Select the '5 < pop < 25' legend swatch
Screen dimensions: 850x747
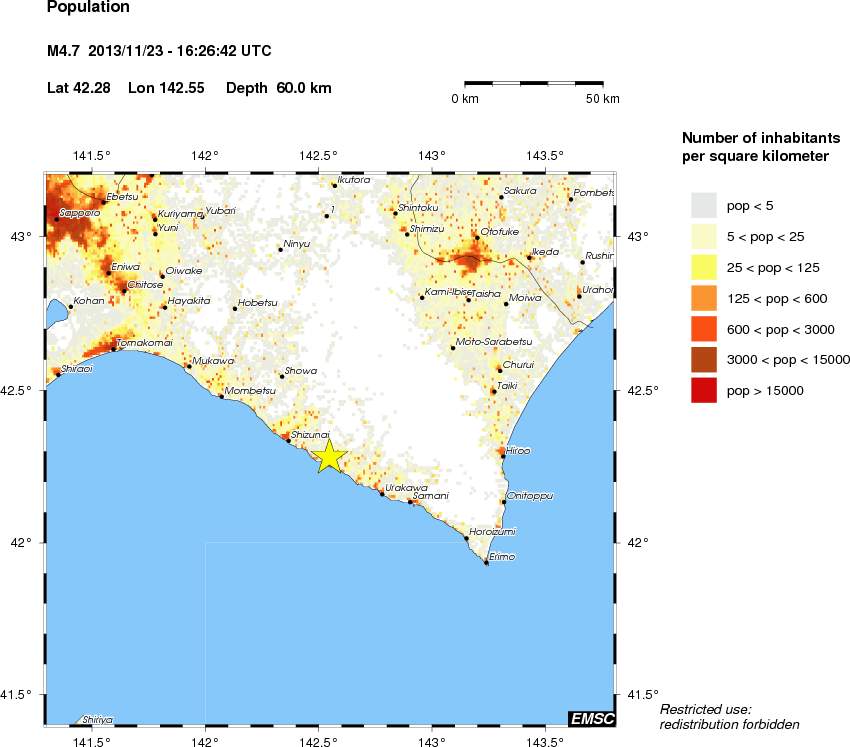tap(705, 237)
